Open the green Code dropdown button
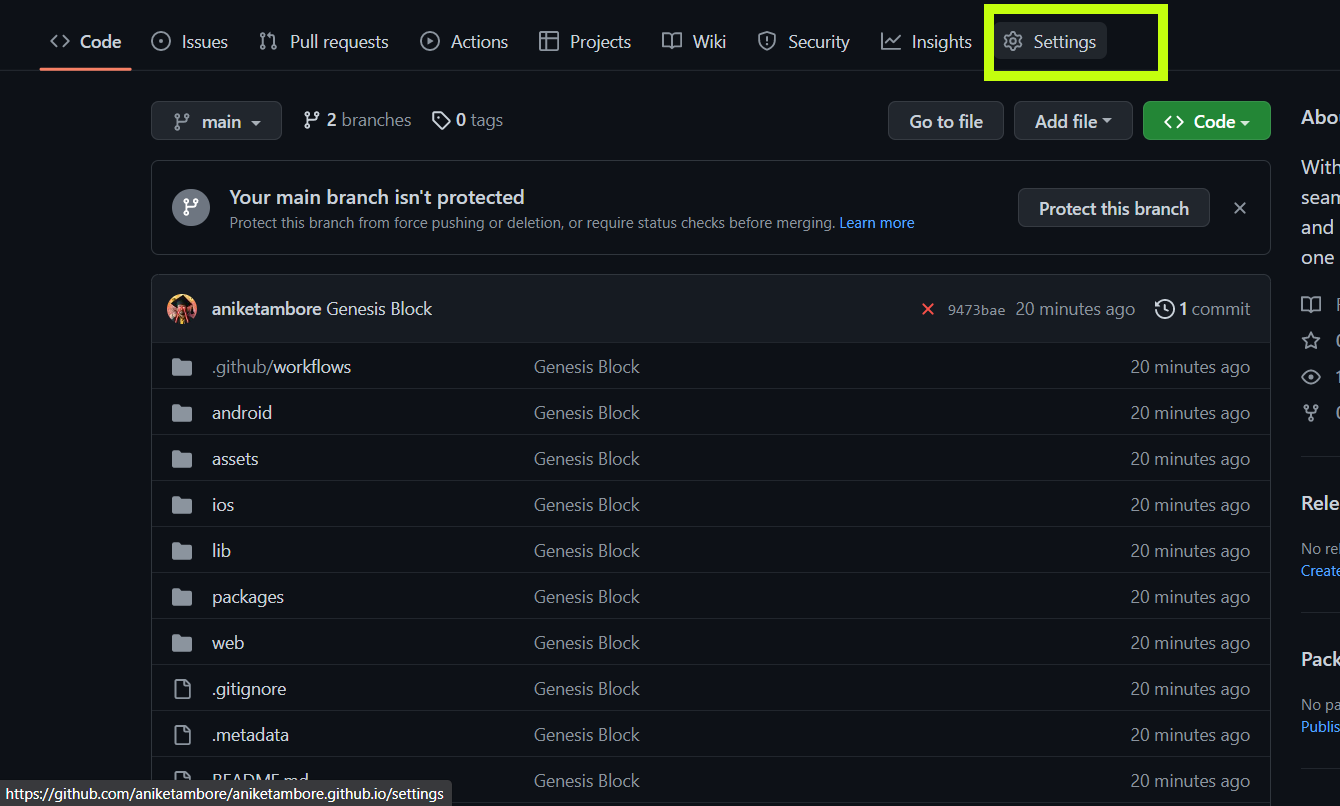Viewport: 1340px width, 806px height. pyautogui.click(x=1207, y=121)
